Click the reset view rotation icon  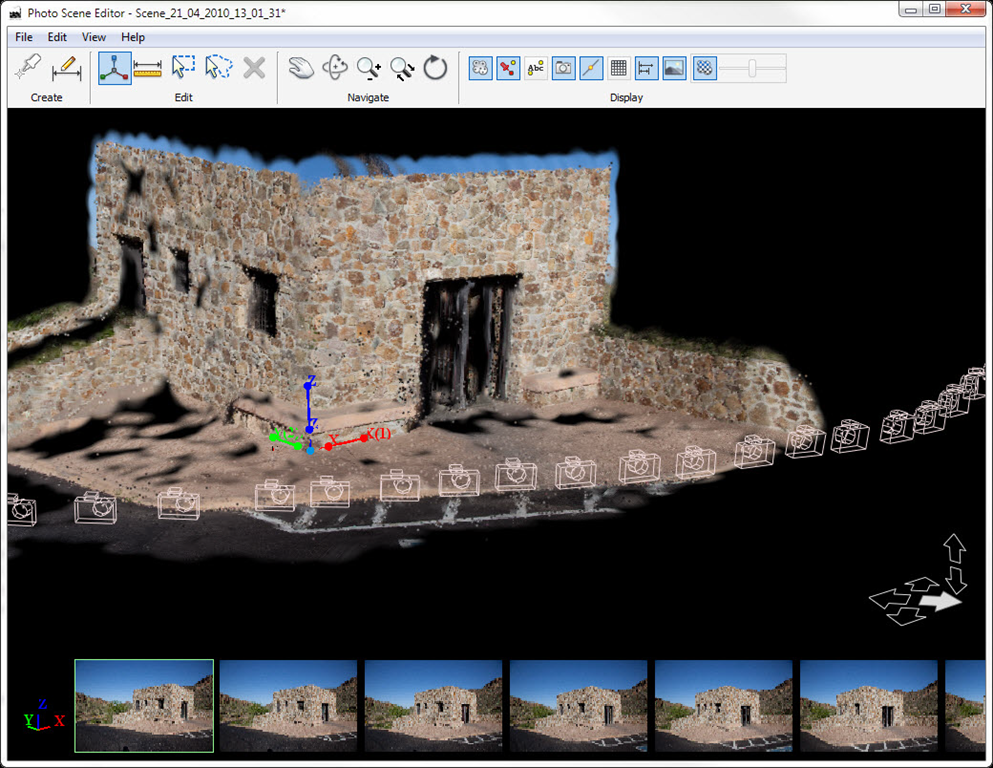coord(433,67)
